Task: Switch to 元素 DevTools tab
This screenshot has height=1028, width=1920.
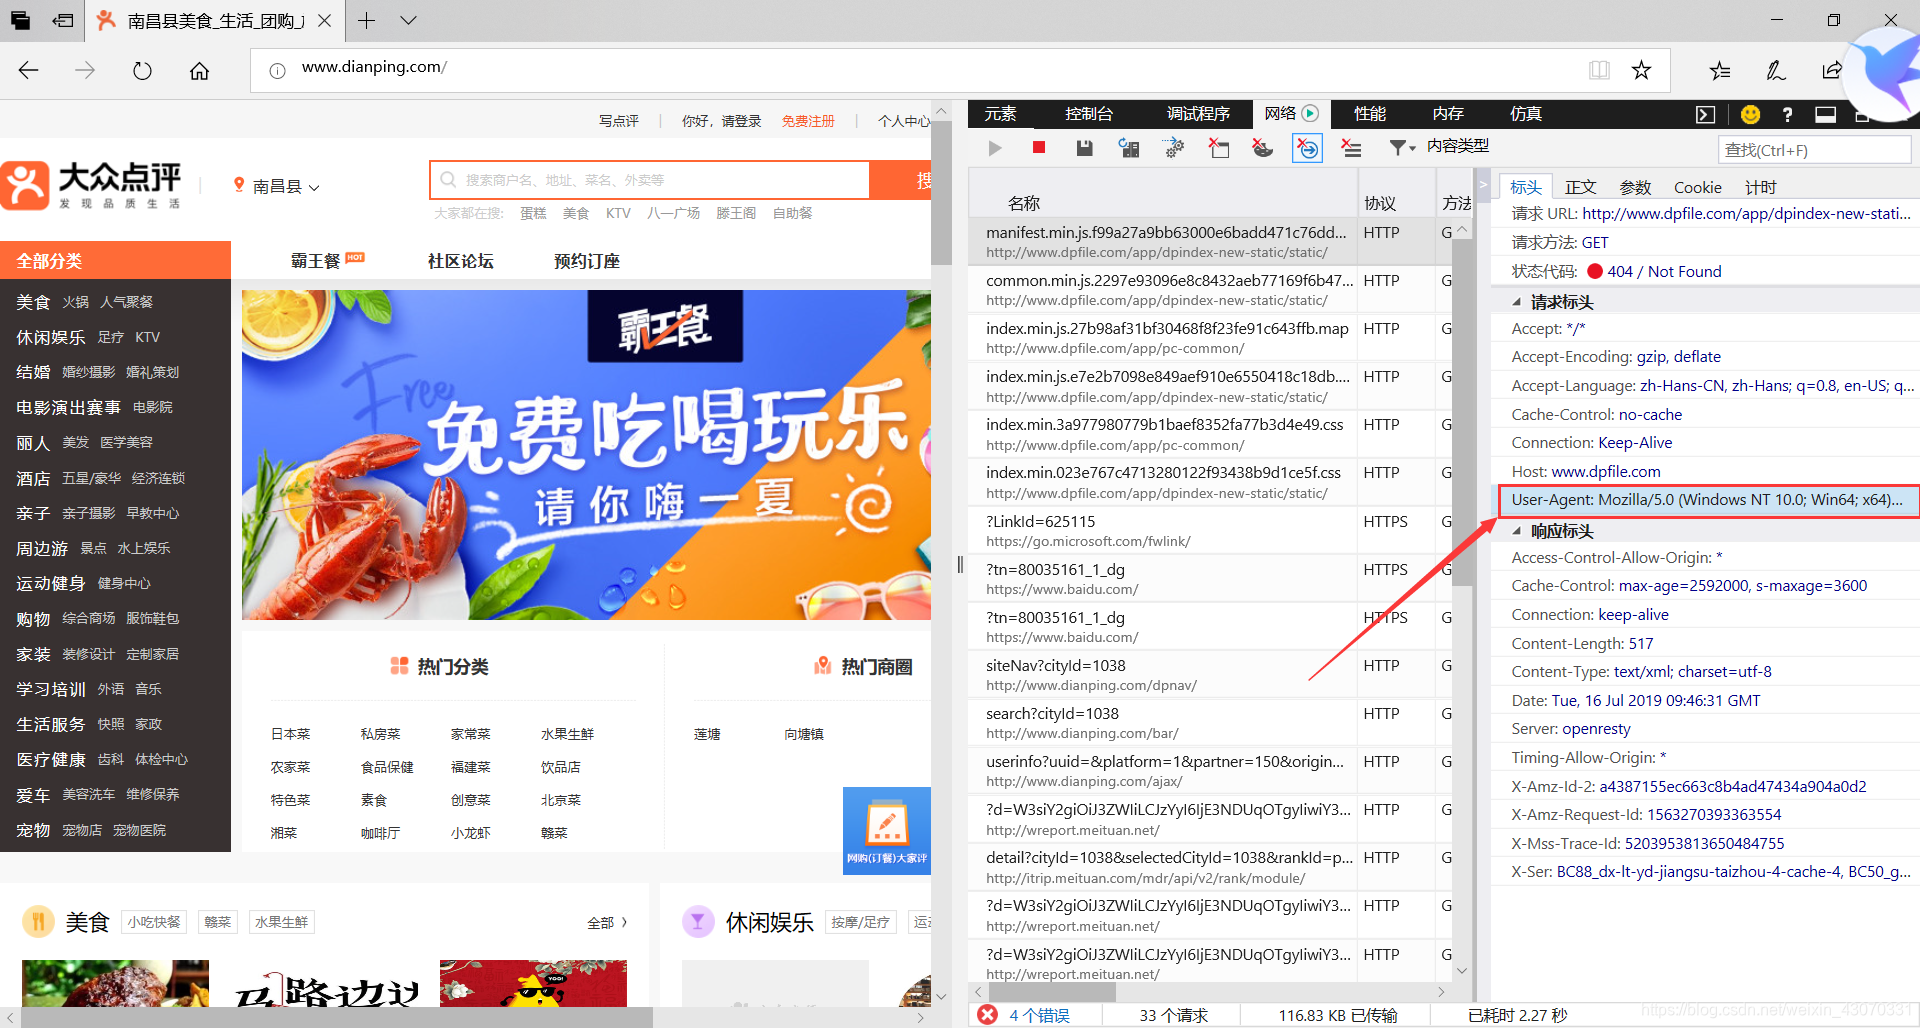Action: tap(1000, 114)
